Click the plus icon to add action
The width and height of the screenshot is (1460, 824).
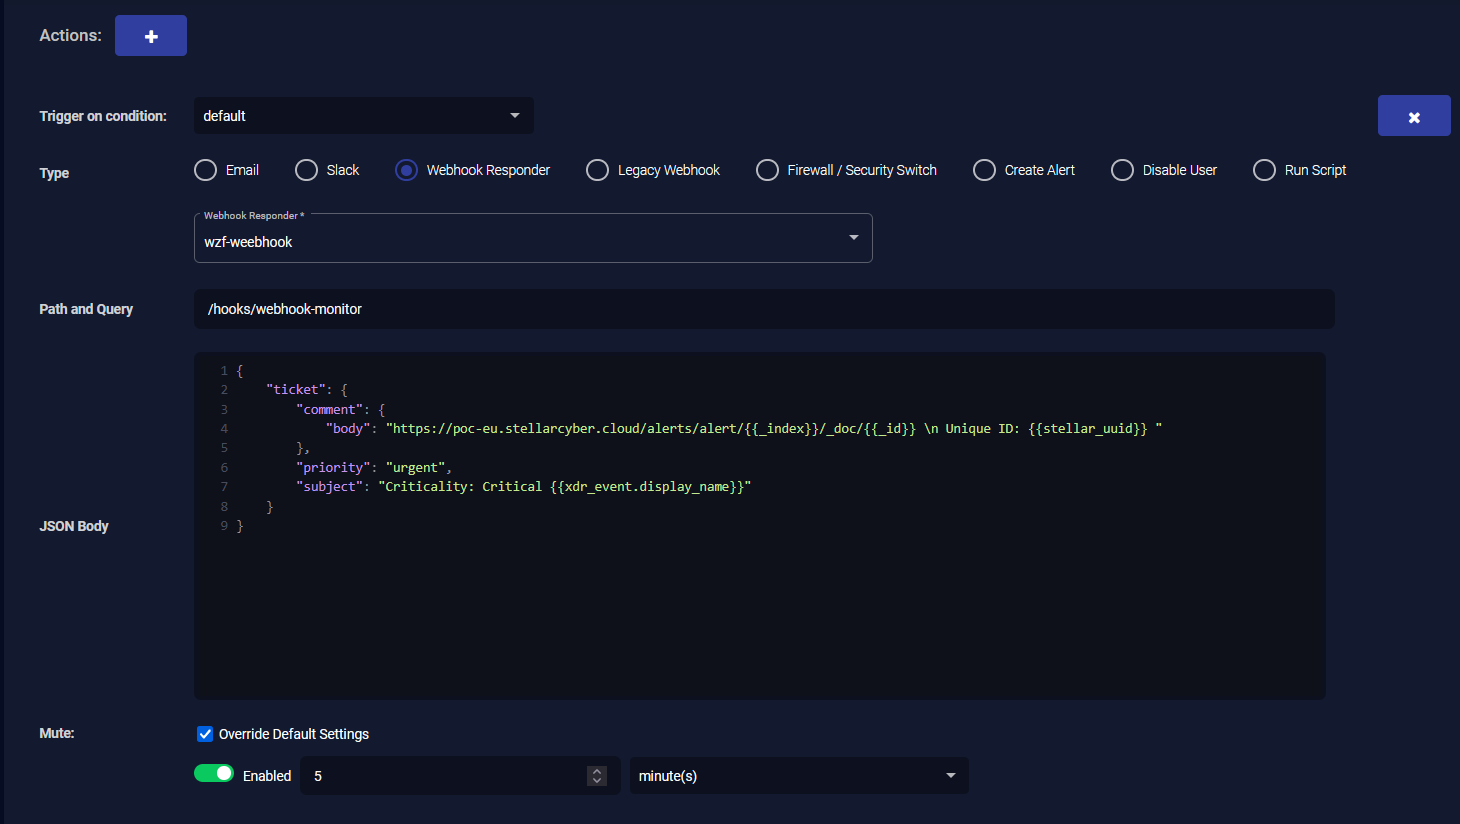pos(151,36)
